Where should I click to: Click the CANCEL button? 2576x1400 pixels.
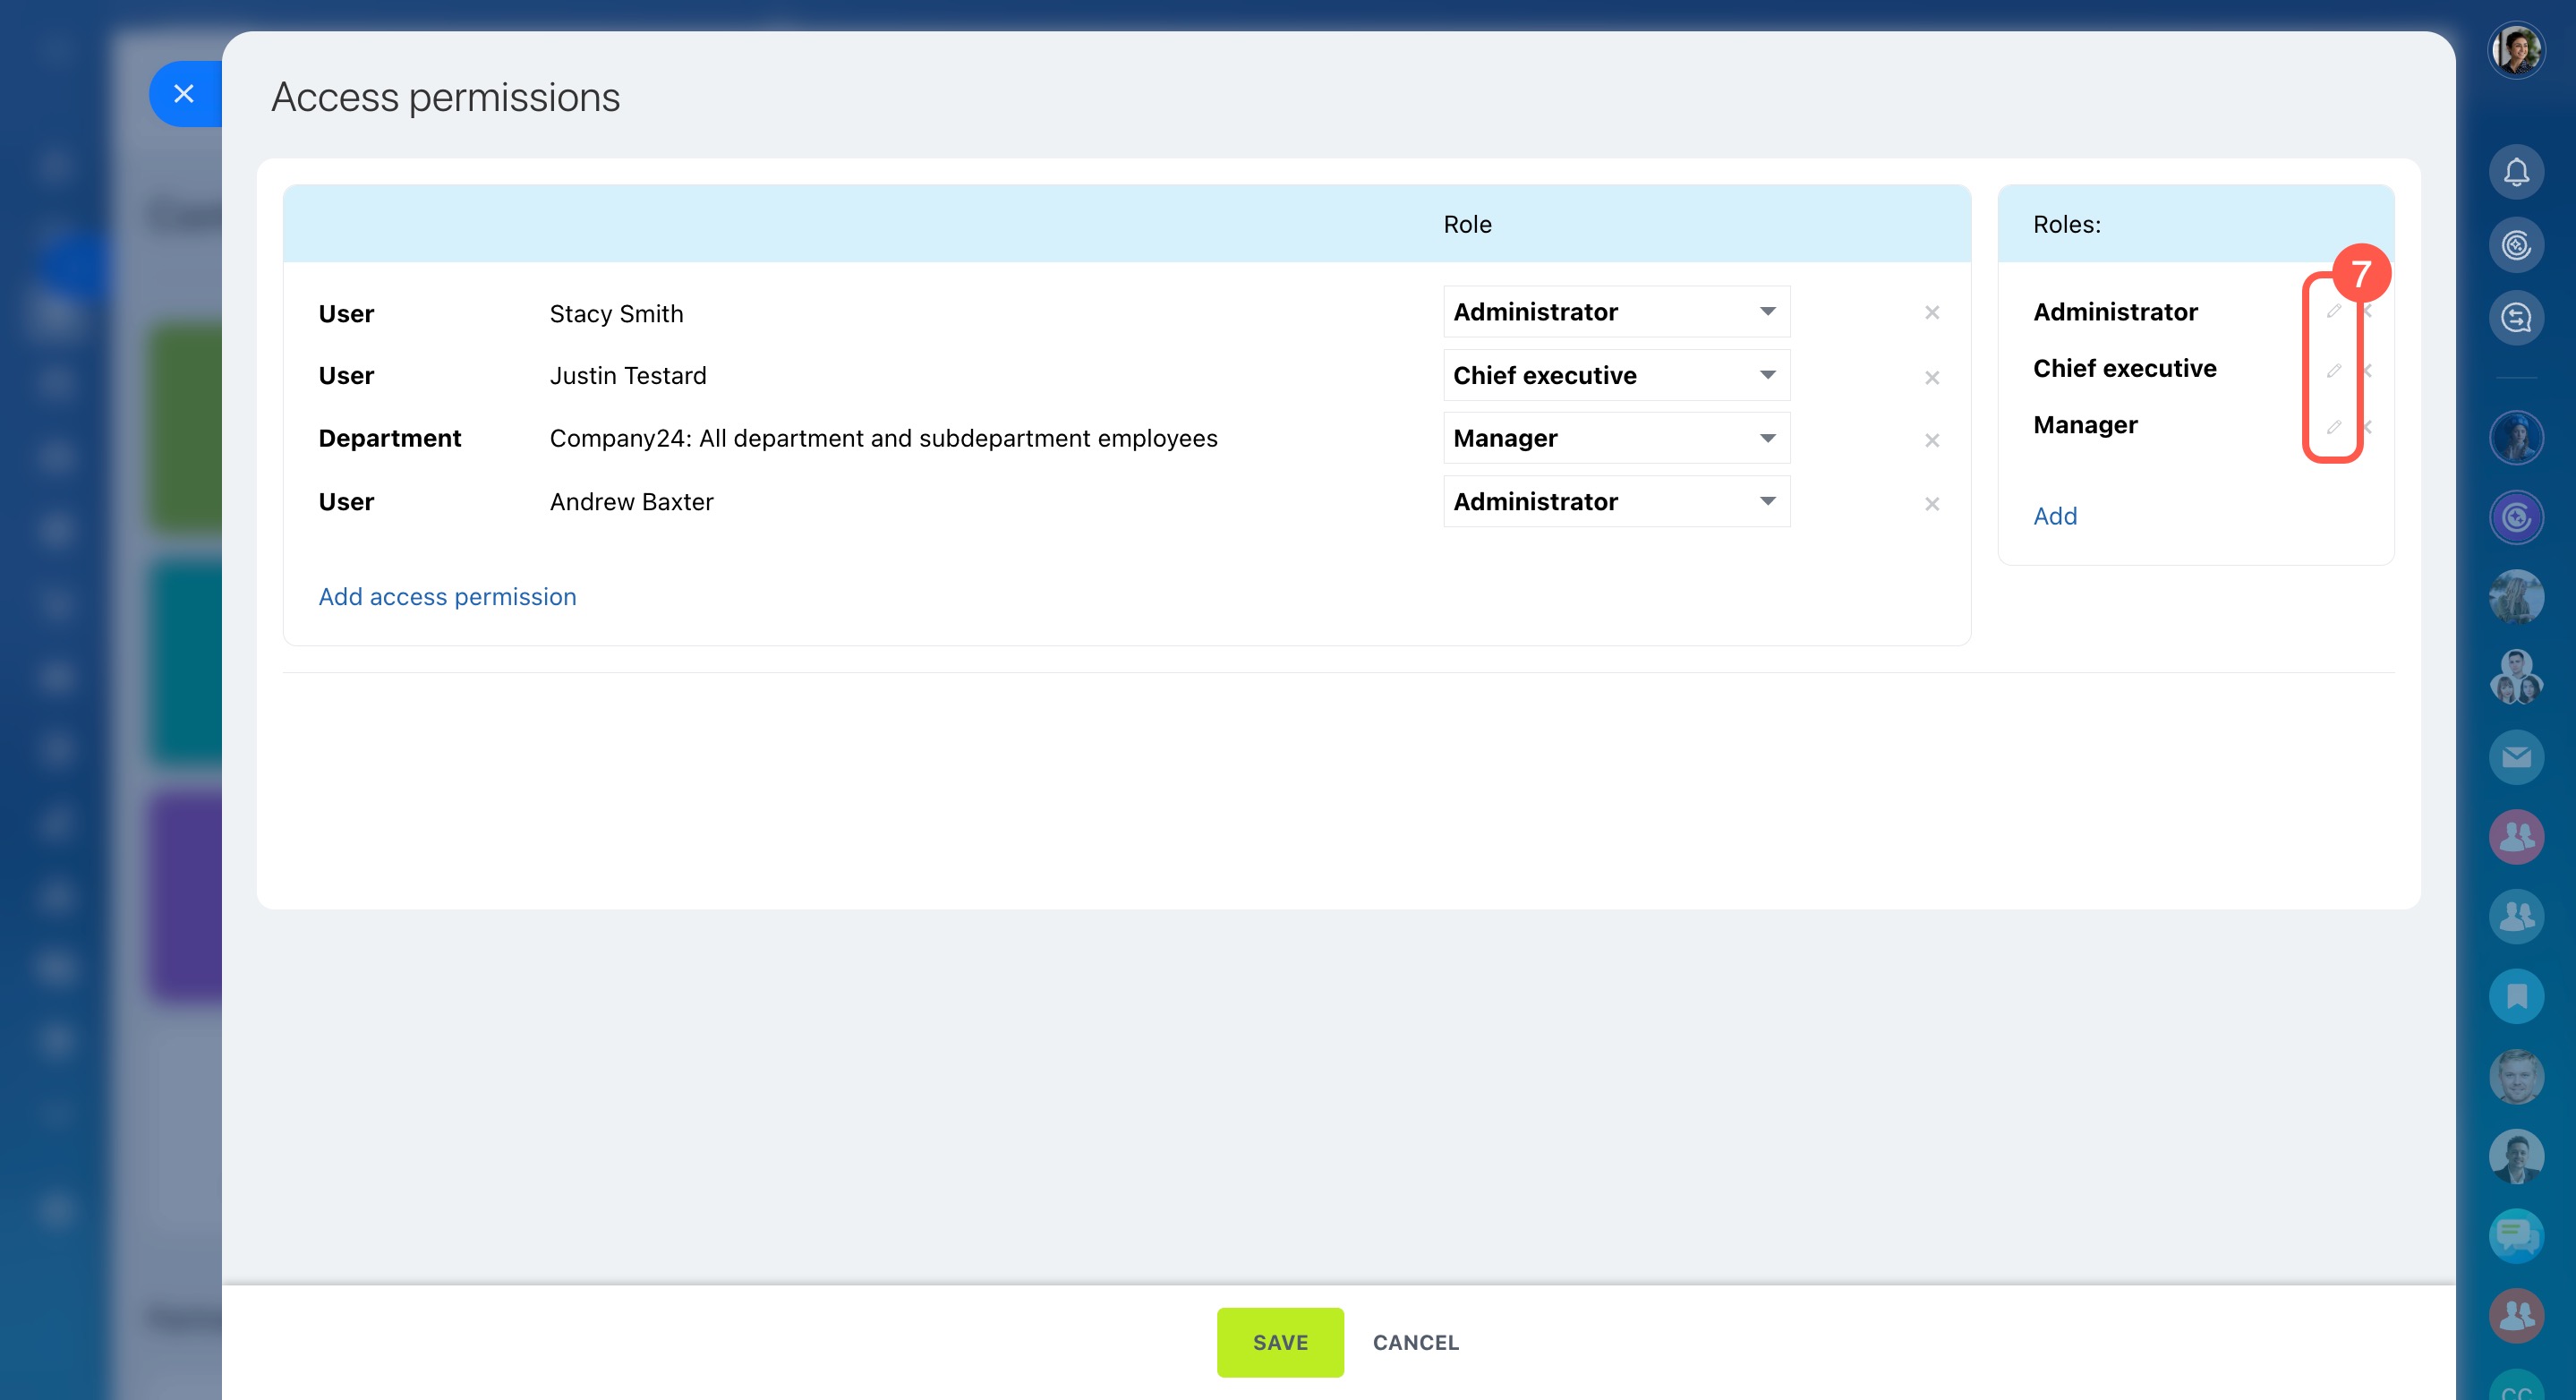click(x=1414, y=1342)
